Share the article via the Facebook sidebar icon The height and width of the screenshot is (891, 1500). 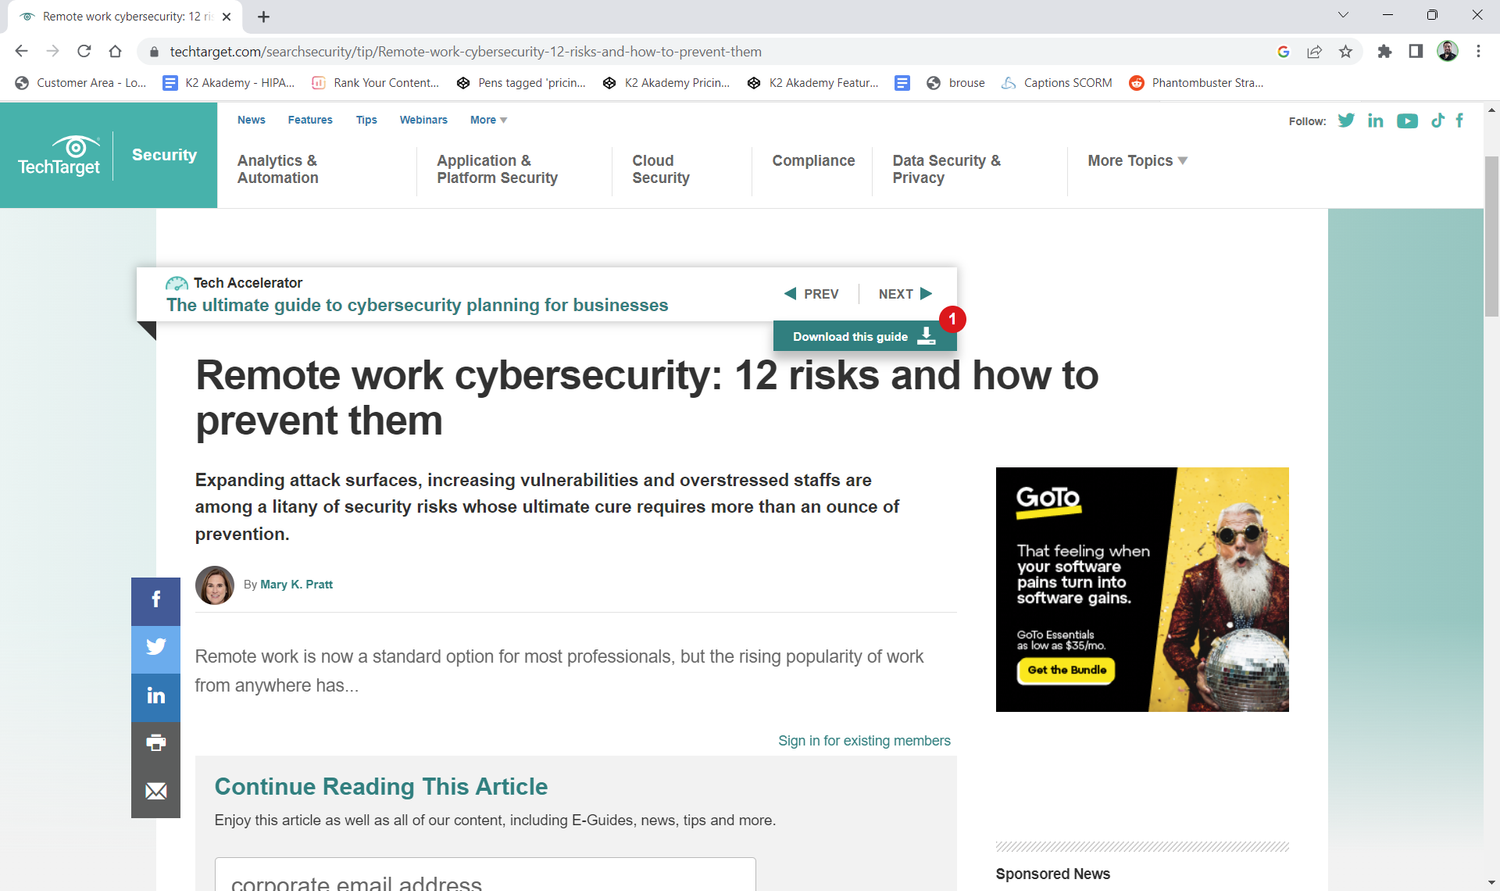click(x=156, y=600)
